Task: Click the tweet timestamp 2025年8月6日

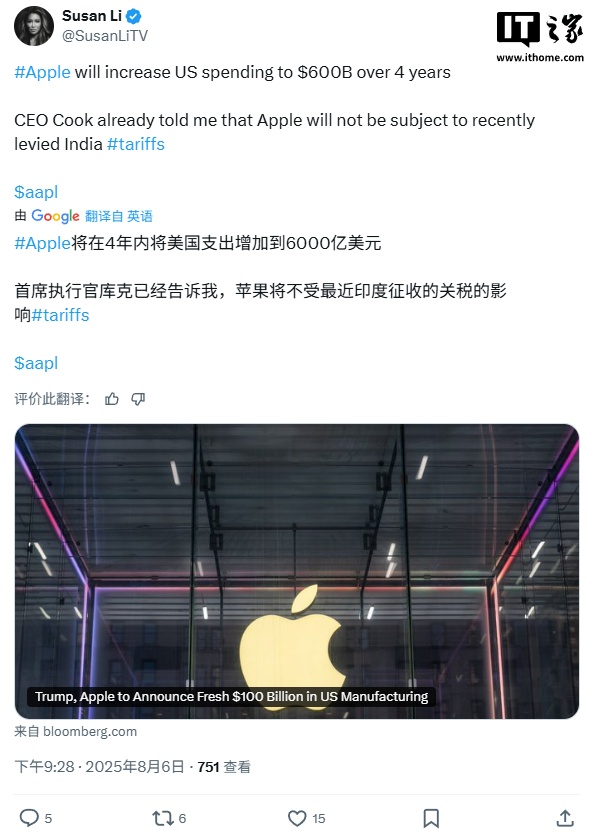Action: pyautogui.click(x=135, y=767)
